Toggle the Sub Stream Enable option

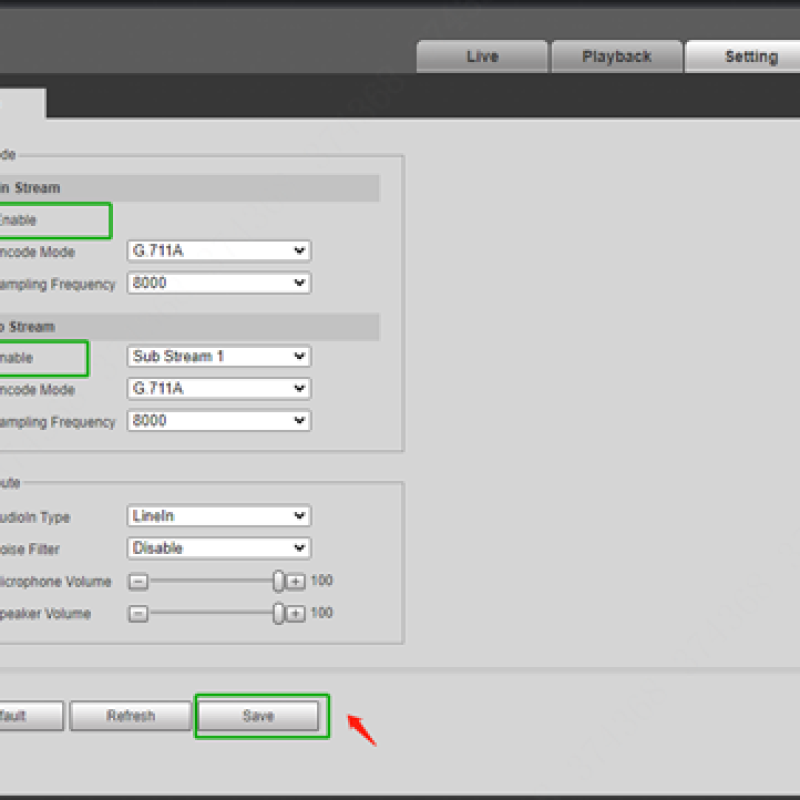click(x=18, y=358)
